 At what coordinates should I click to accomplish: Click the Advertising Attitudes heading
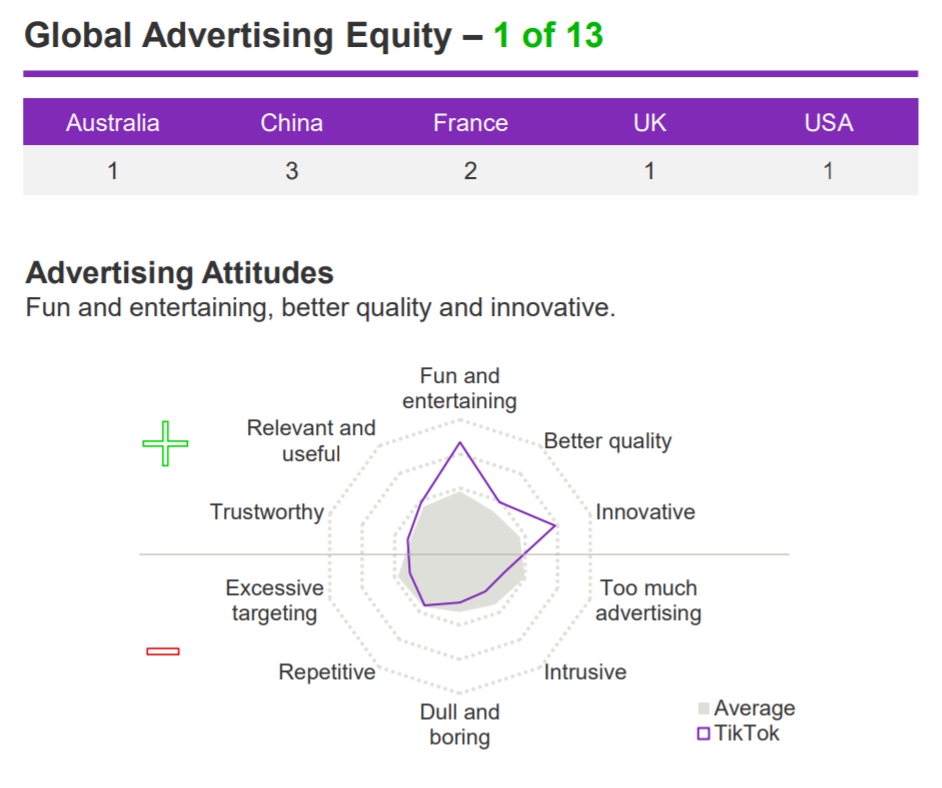coord(180,273)
